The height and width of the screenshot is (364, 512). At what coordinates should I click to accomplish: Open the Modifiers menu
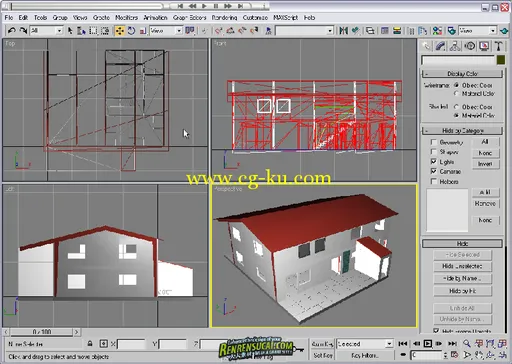pos(126,18)
